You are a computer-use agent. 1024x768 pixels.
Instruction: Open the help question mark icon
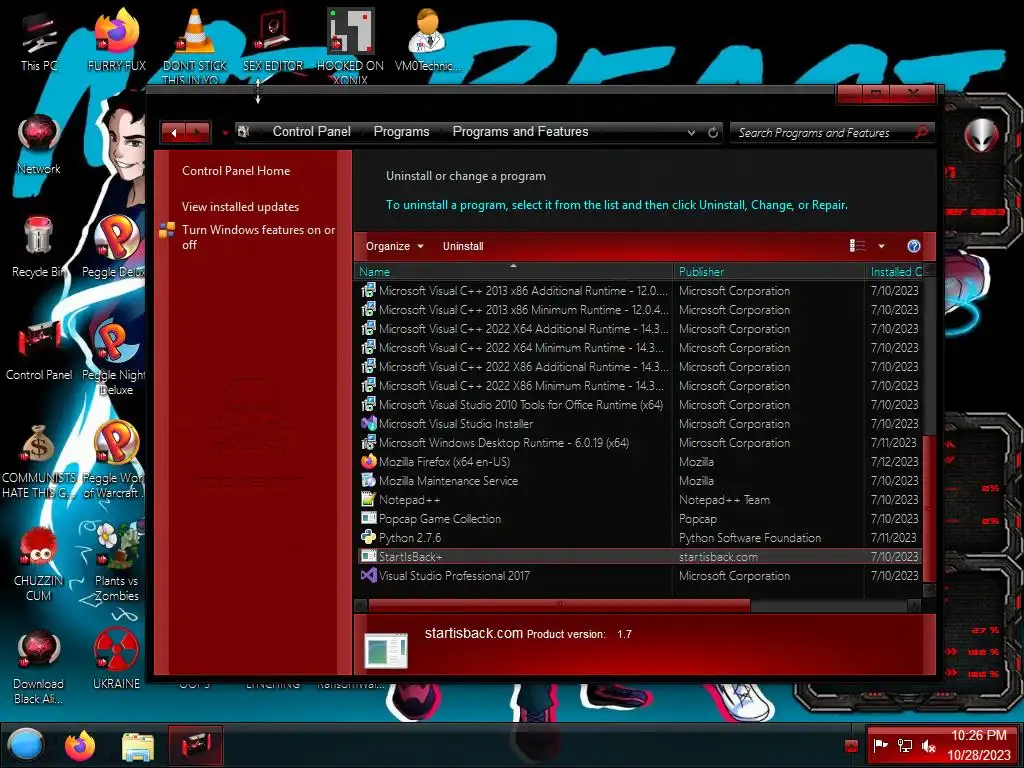(x=914, y=246)
